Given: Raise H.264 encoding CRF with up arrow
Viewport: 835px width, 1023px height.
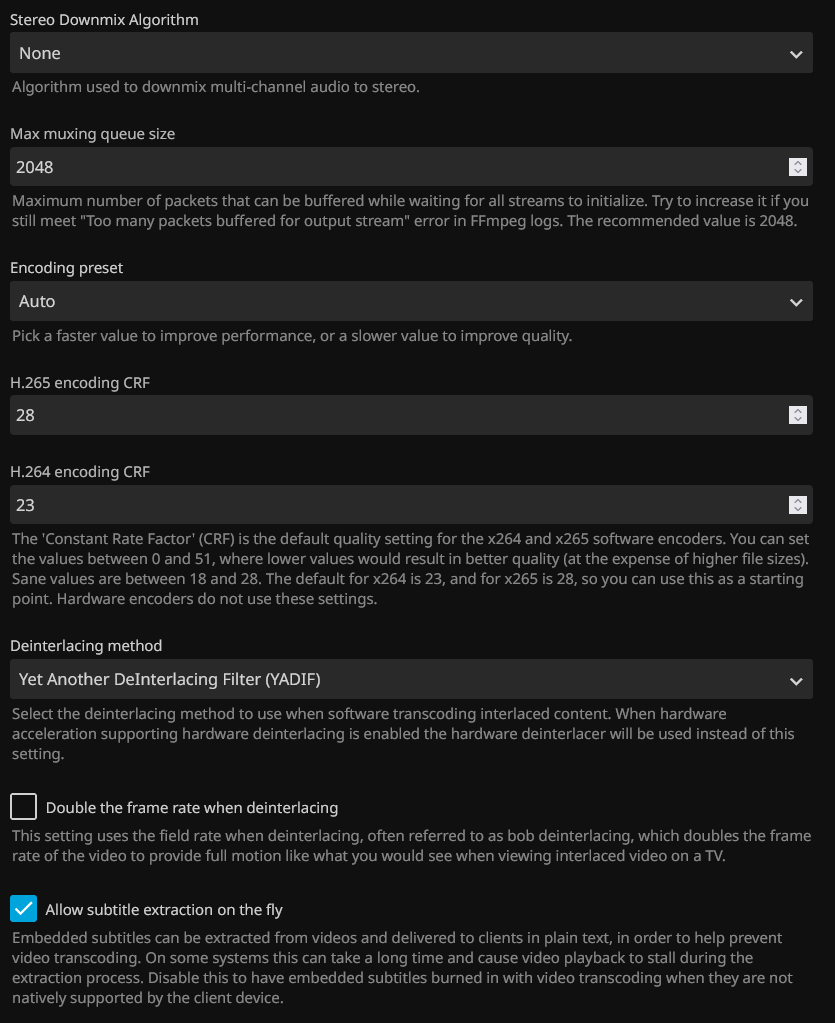Looking at the screenshot, I should click(797, 500).
